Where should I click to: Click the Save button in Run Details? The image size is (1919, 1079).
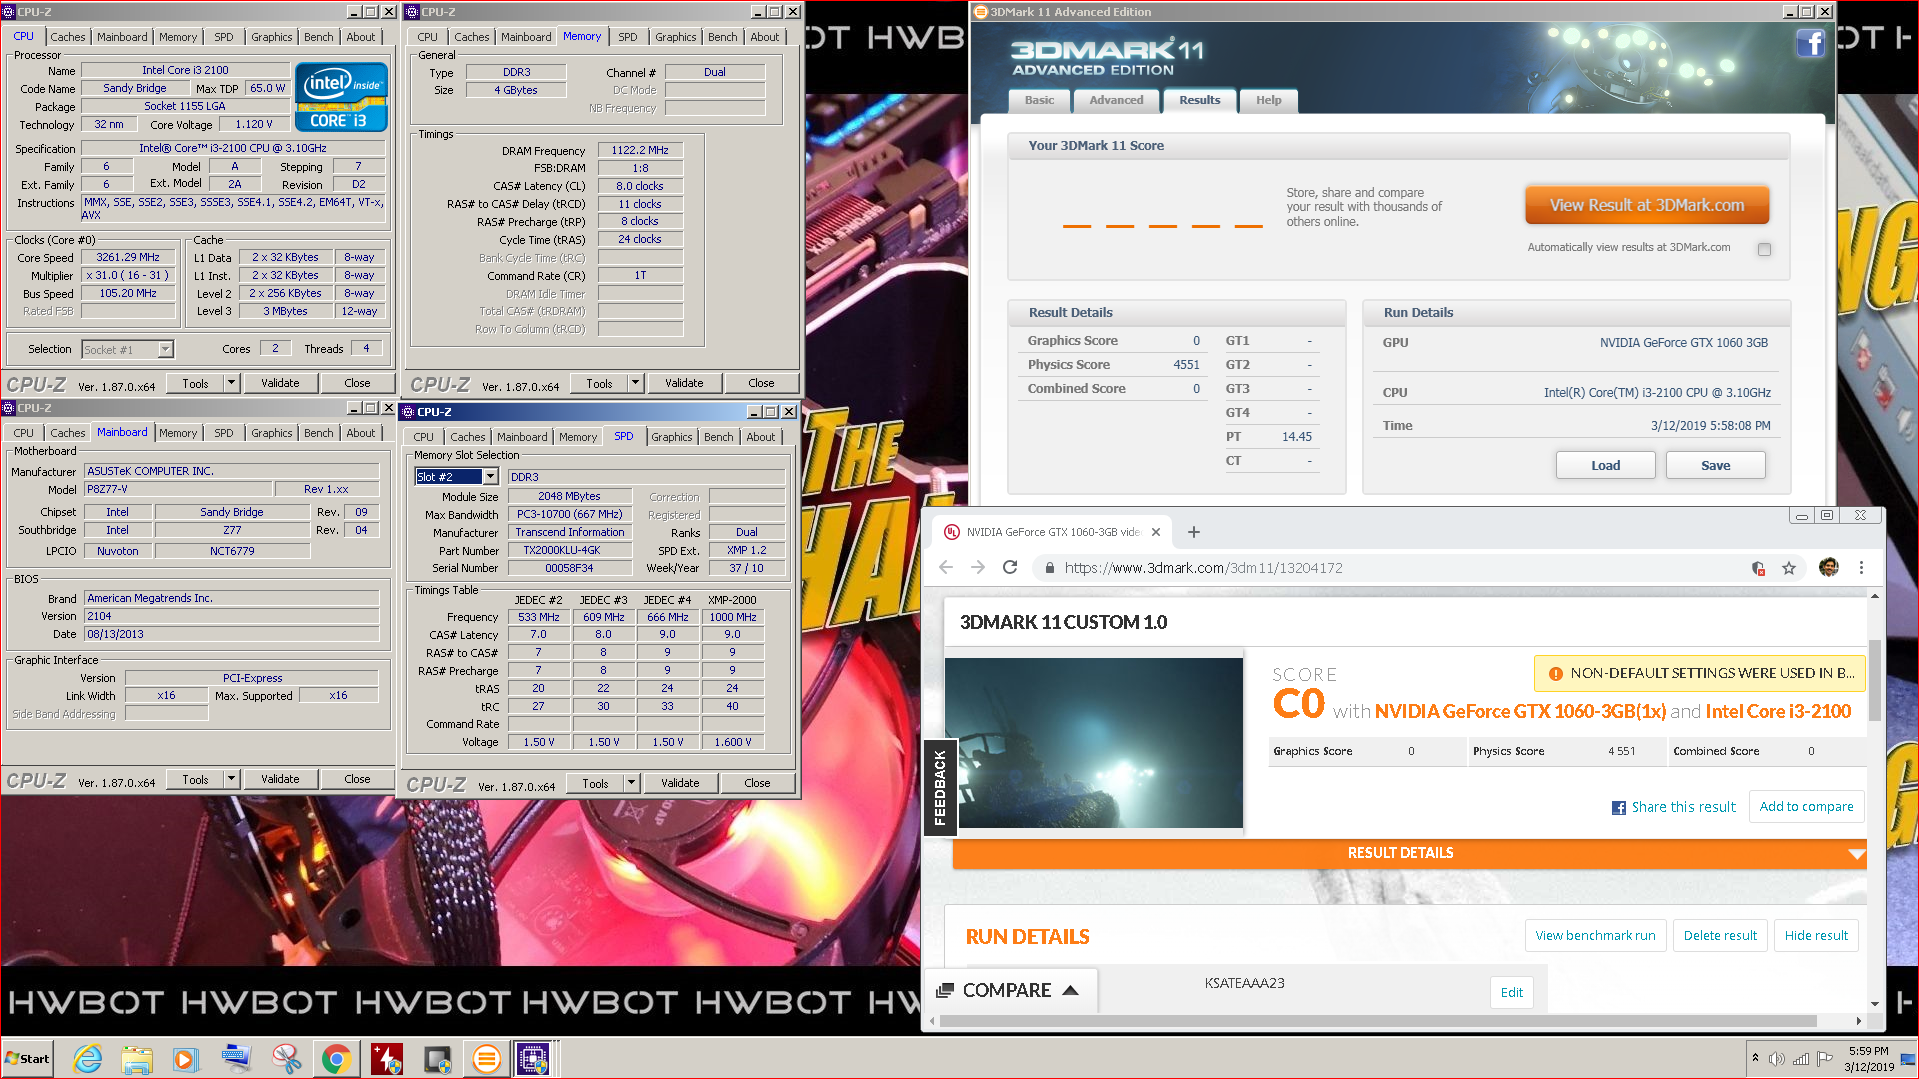[1715, 465]
